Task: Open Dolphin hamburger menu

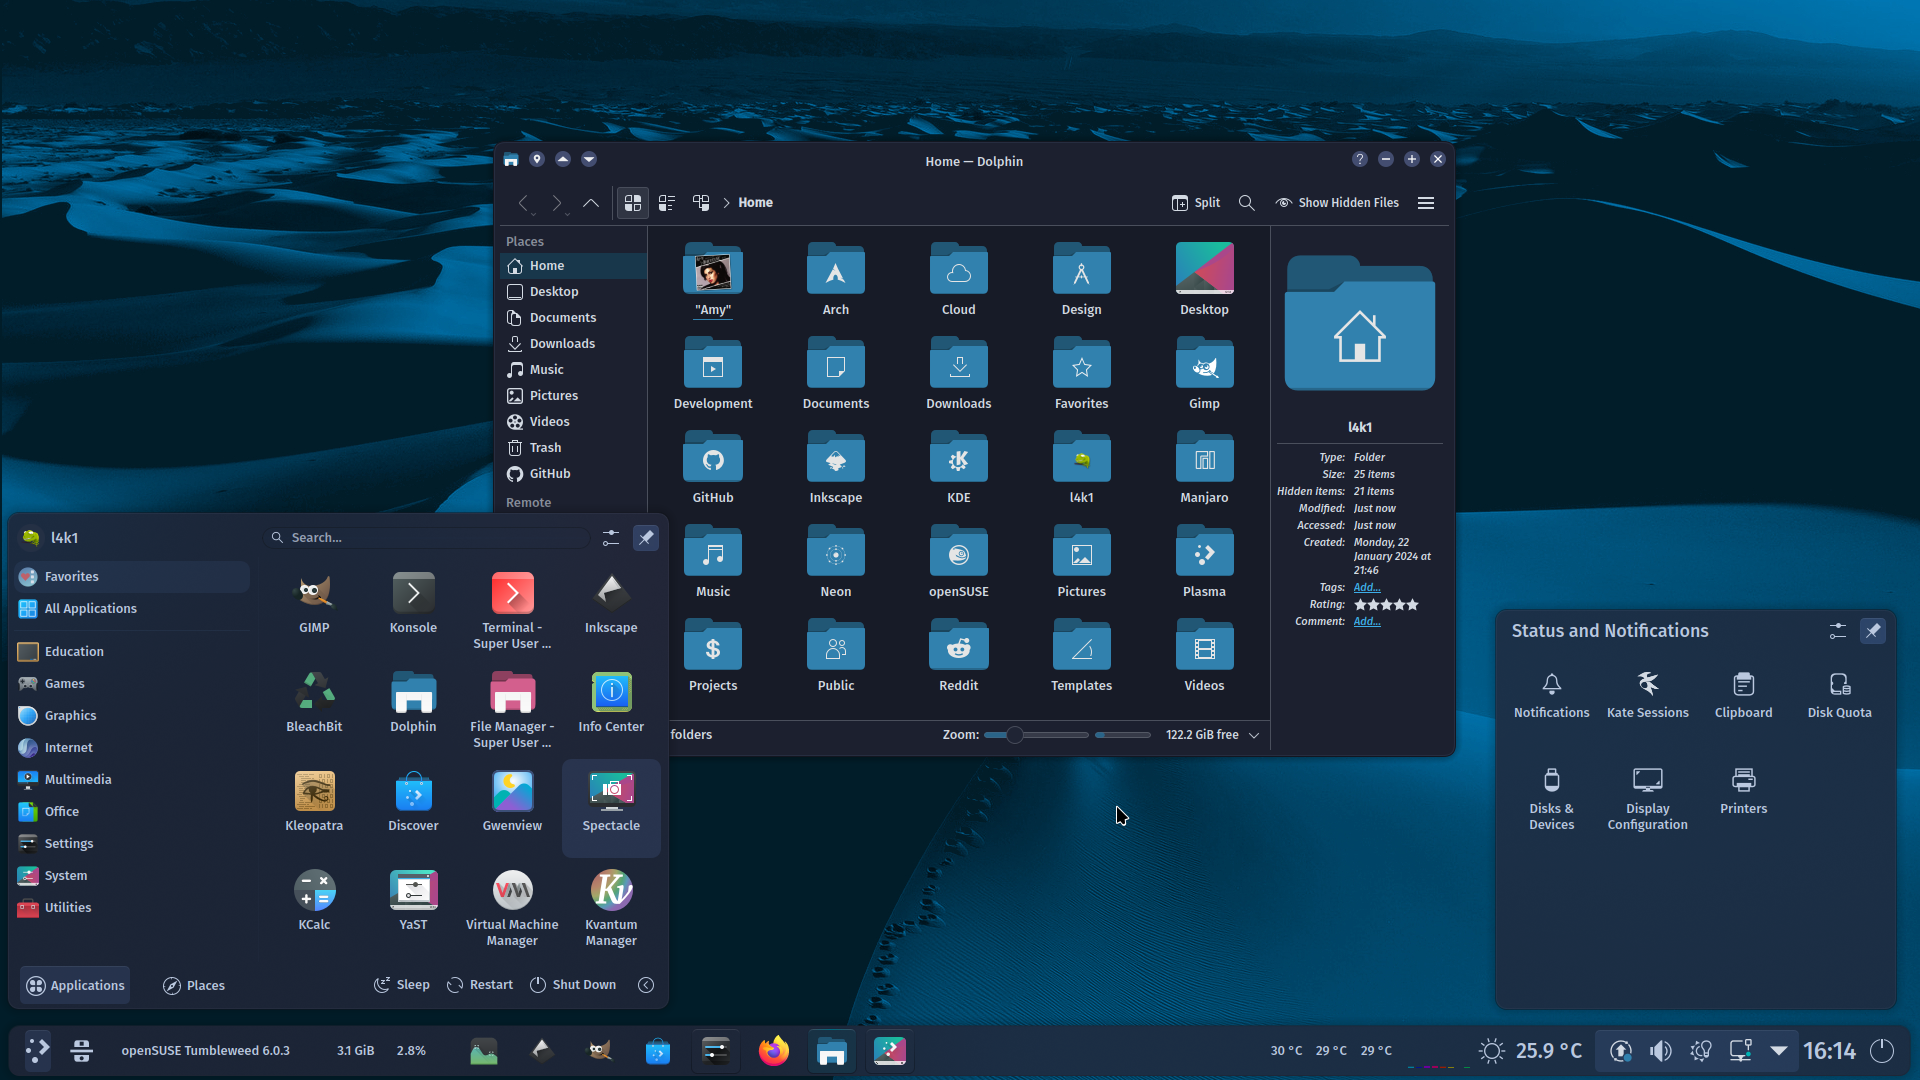Action: [1426, 202]
